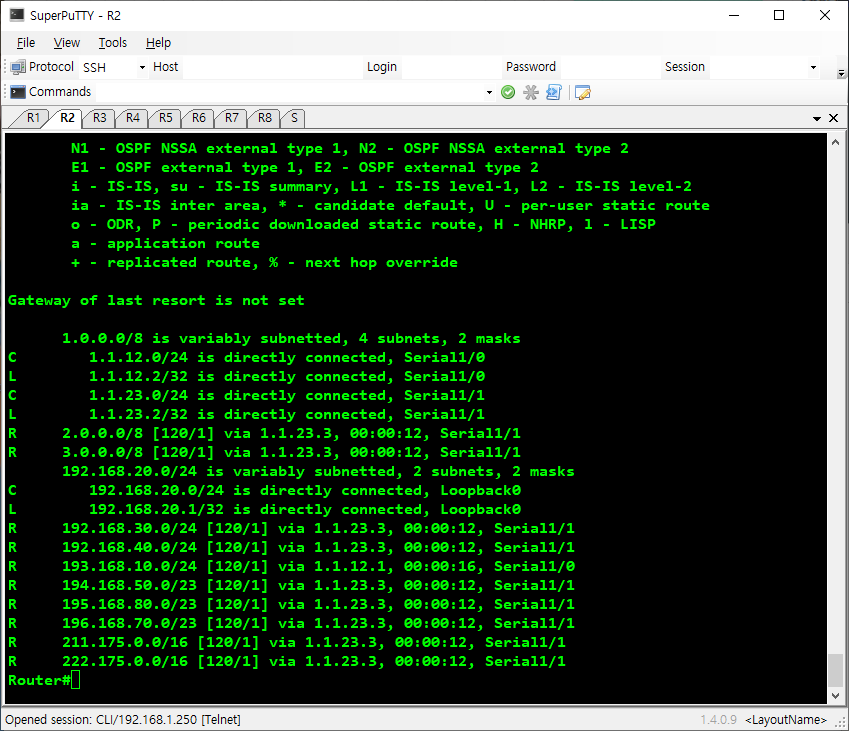Screen dimensions: 849x731
Task: Click terminal scrollbar up arrow
Action: pyautogui.click(x=835, y=142)
